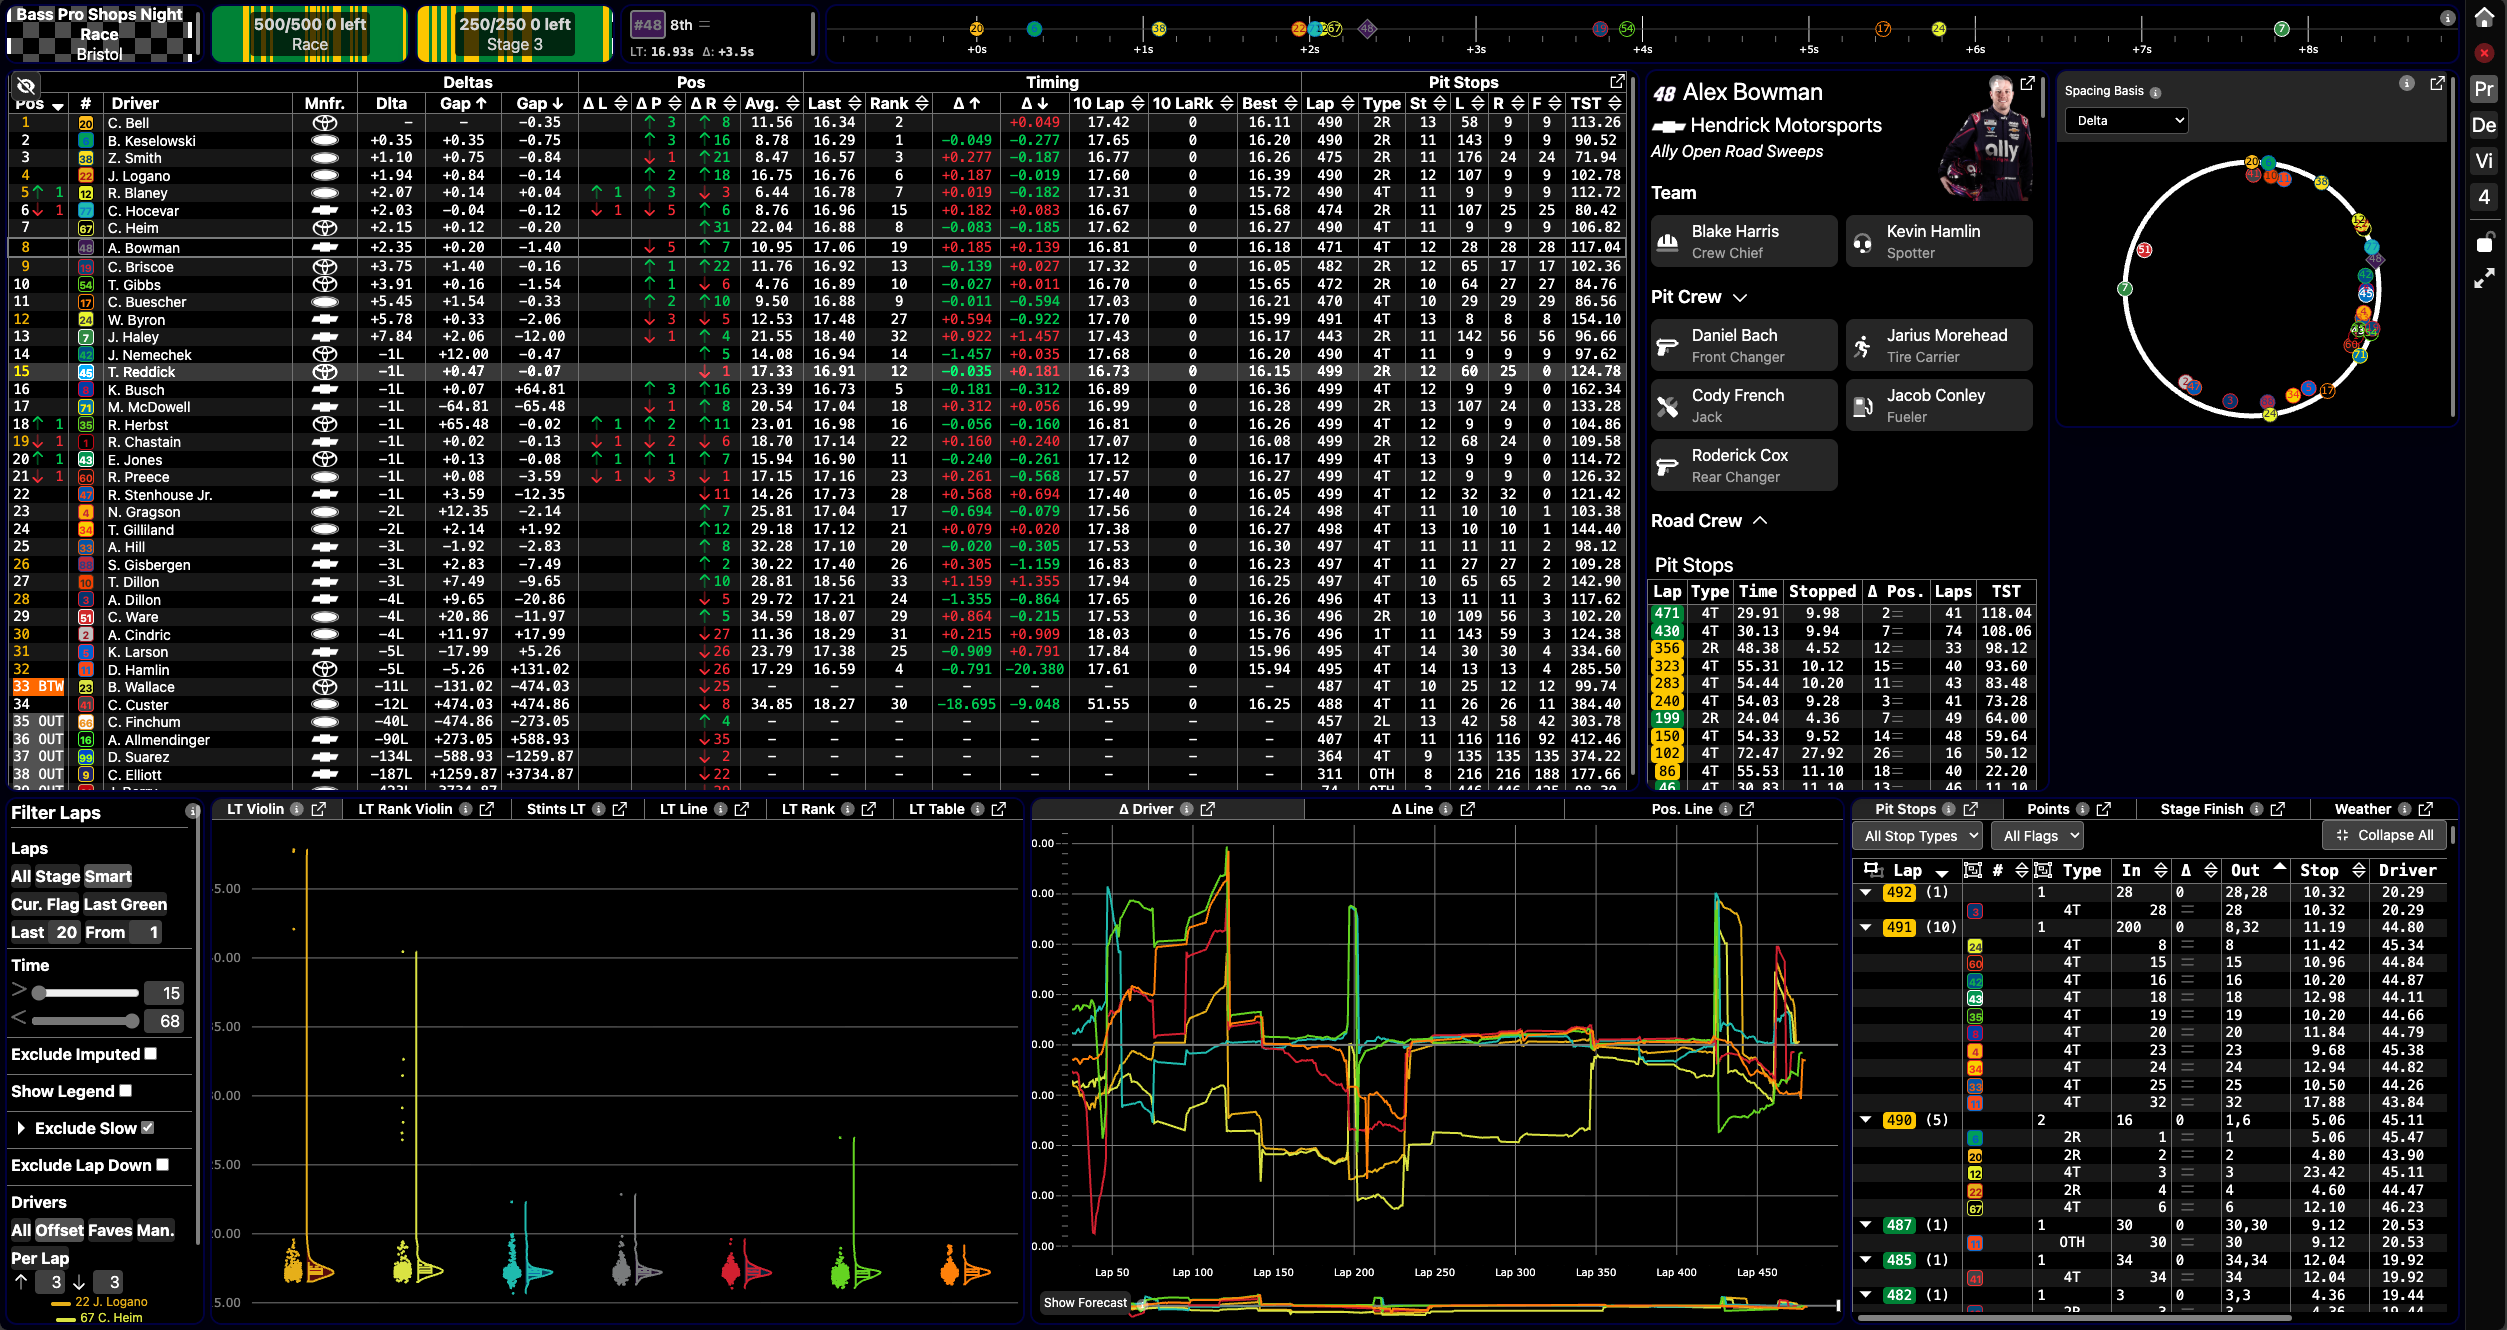Select the Offset drivers filter
Image resolution: width=2507 pixels, height=1330 pixels.
pos(59,1230)
